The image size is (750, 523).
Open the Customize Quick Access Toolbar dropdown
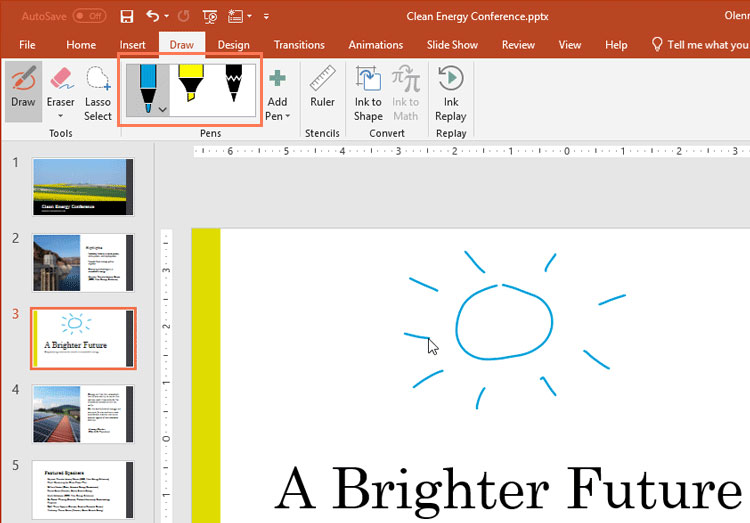click(x=266, y=17)
